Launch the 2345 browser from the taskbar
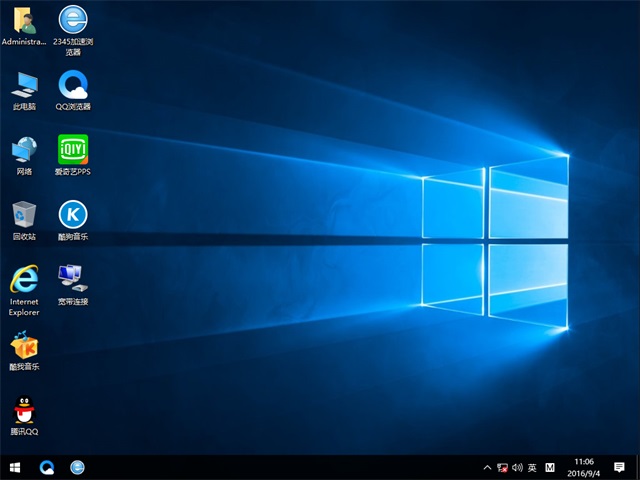640x480 pixels. [77, 467]
